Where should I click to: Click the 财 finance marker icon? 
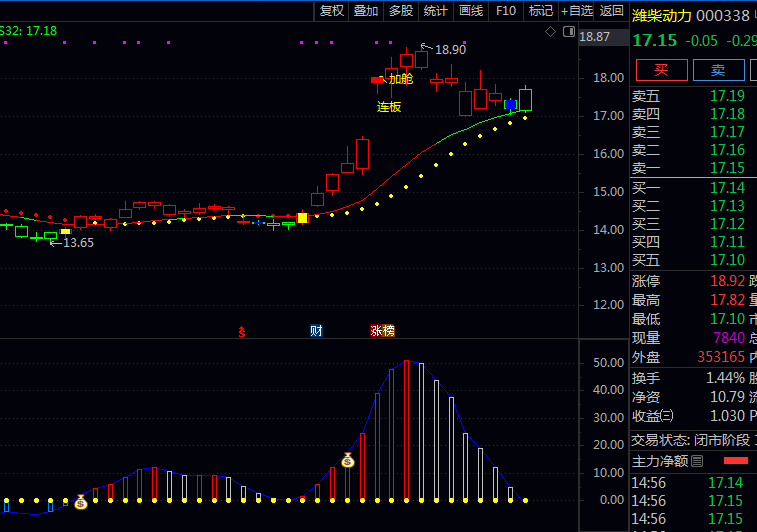click(316, 331)
